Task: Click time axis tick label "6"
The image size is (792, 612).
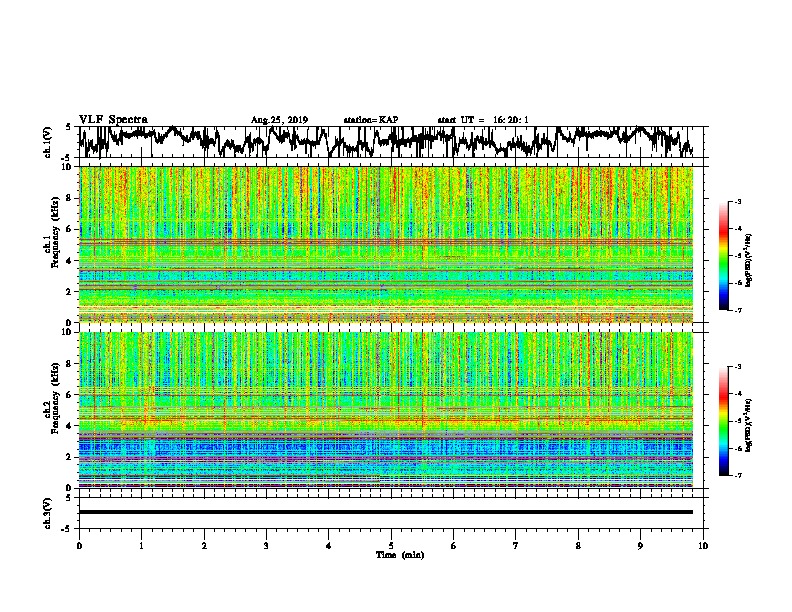Action: pos(454,546)
